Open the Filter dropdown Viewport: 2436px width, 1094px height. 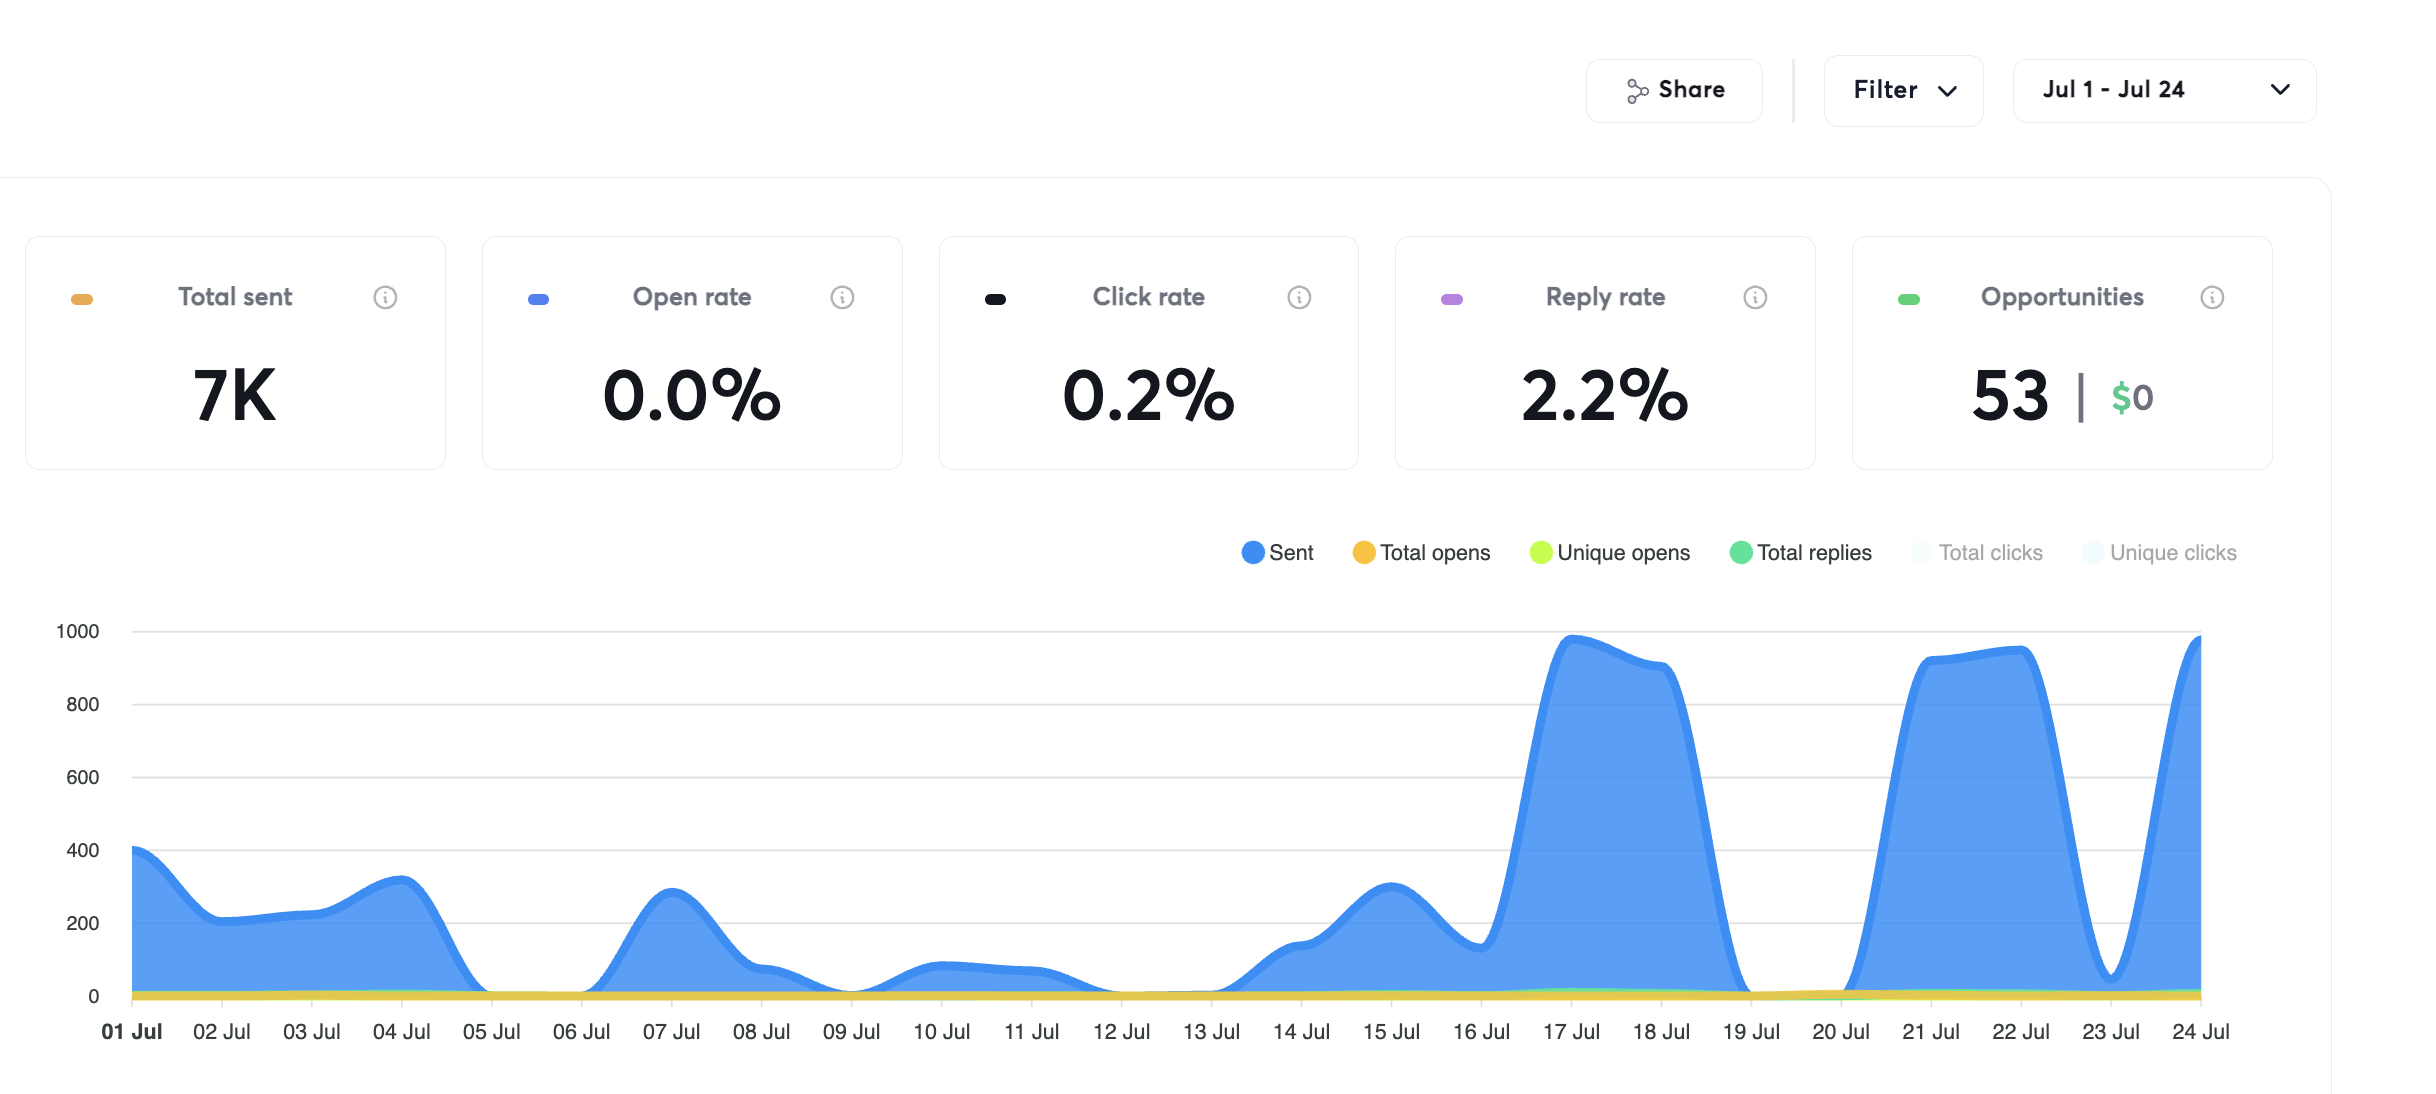[1903, 90]
